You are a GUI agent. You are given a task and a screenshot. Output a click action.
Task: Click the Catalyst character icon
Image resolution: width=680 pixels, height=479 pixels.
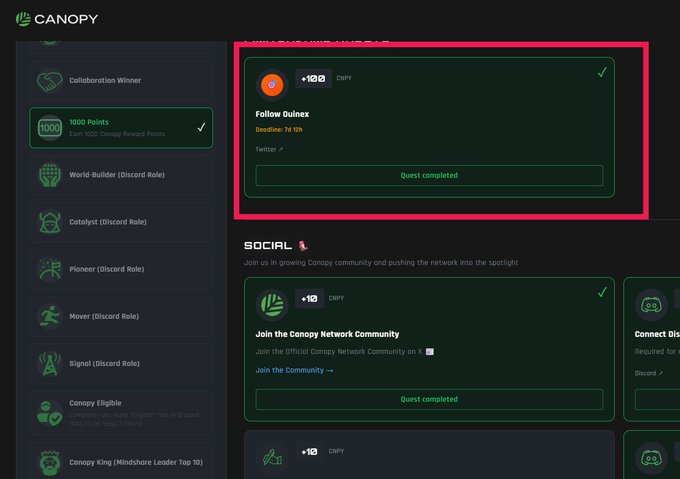pos(49,222)
